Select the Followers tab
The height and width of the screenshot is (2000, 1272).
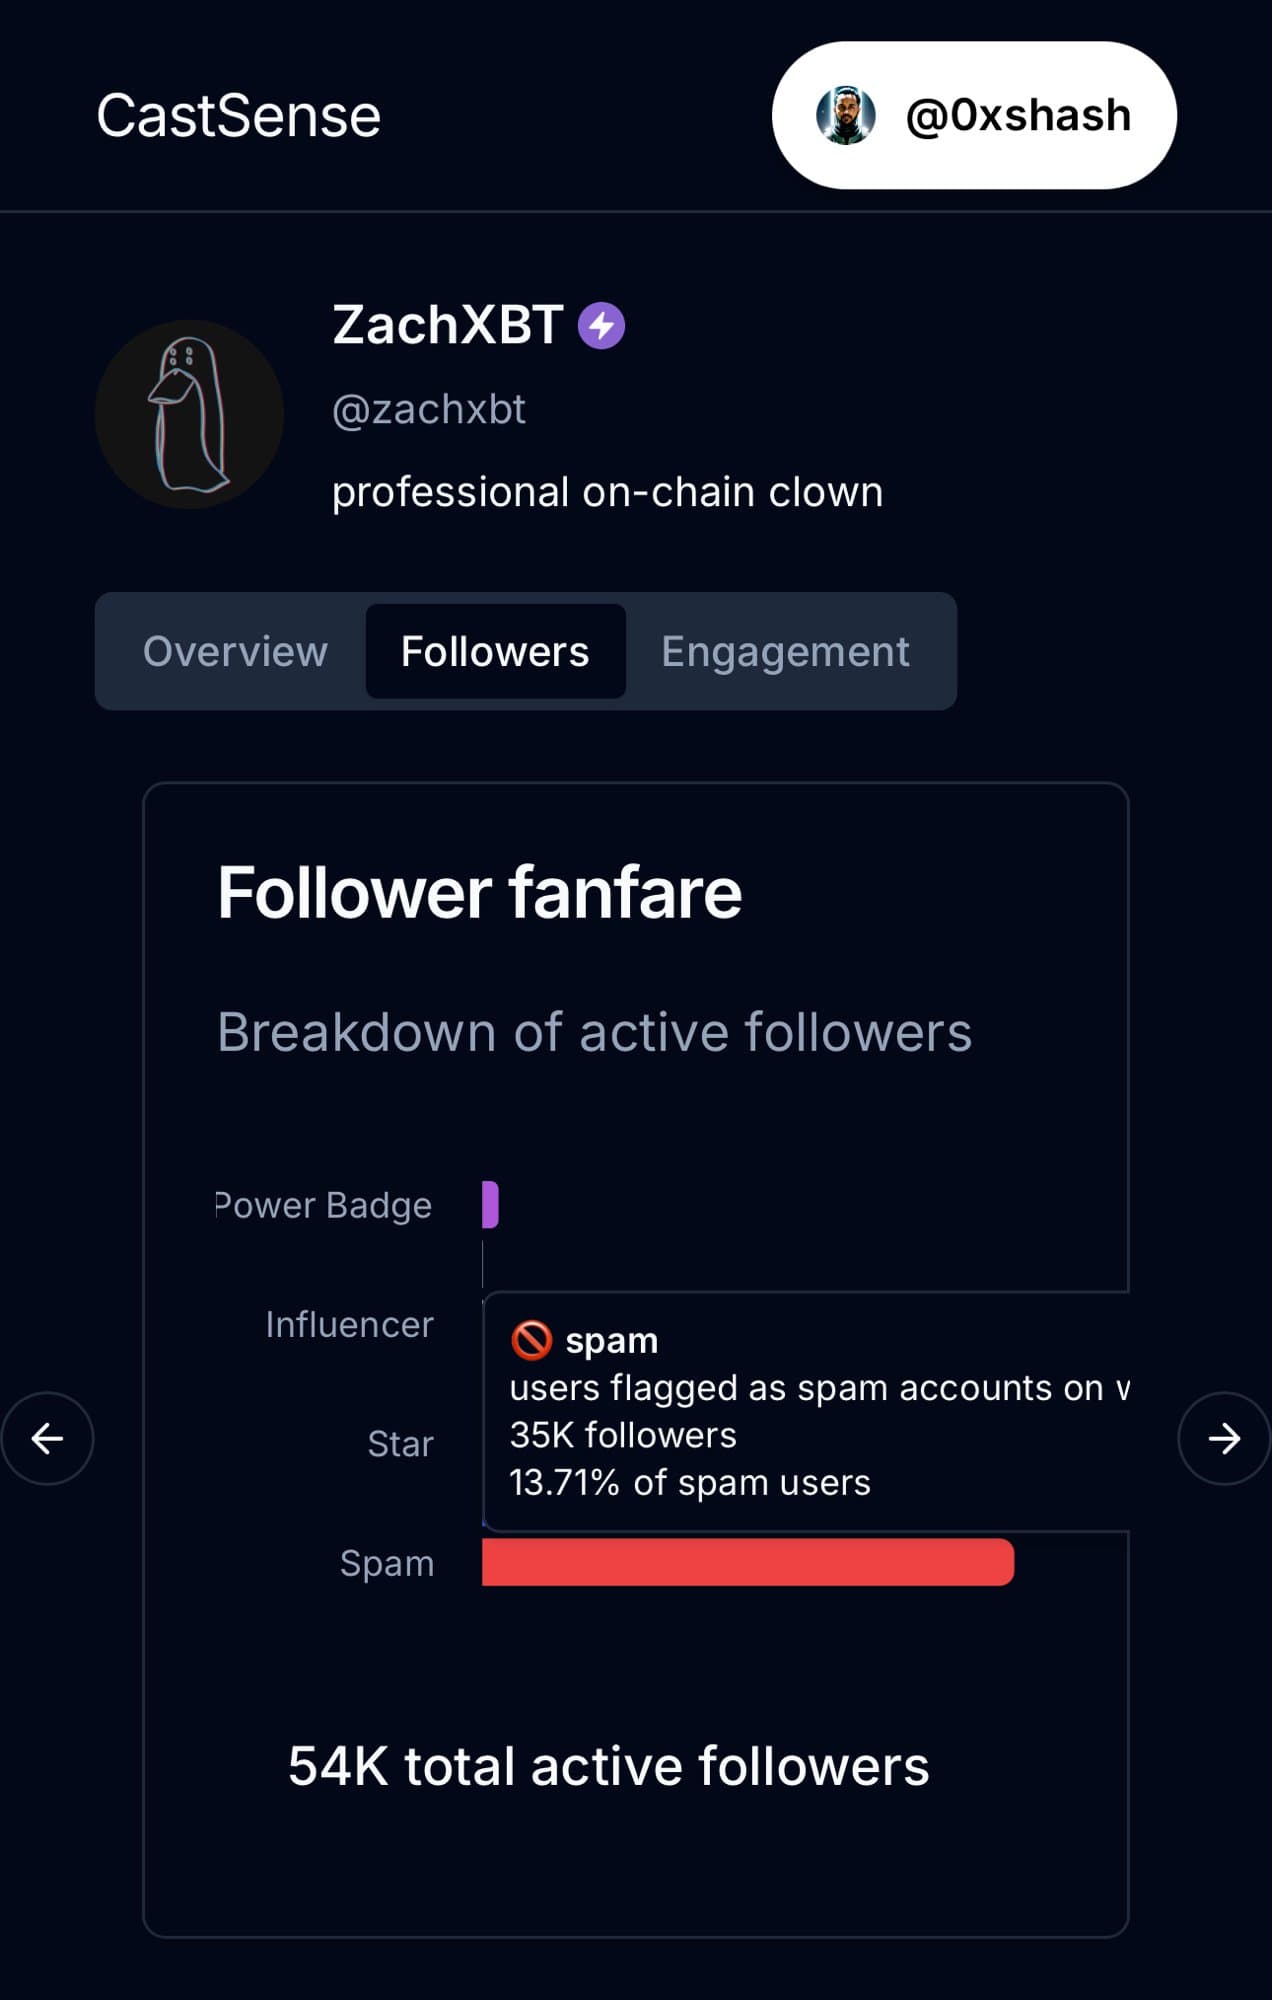click(x=495, y=652)
